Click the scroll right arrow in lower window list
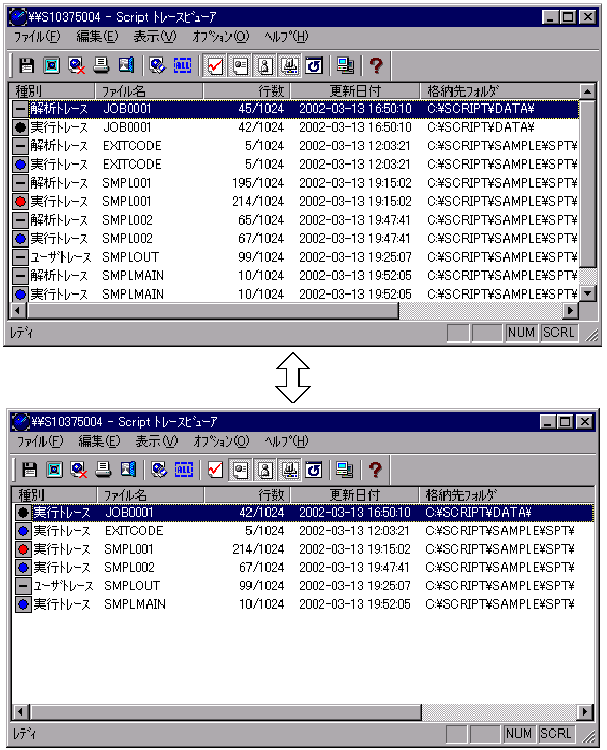Viewport: 607px width, 750px height. [585, 712]
